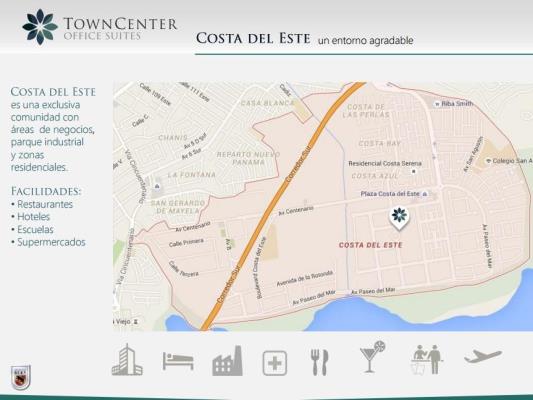Click the Hoteles facility item
This screenshot has height=400, width=533.
33,216
